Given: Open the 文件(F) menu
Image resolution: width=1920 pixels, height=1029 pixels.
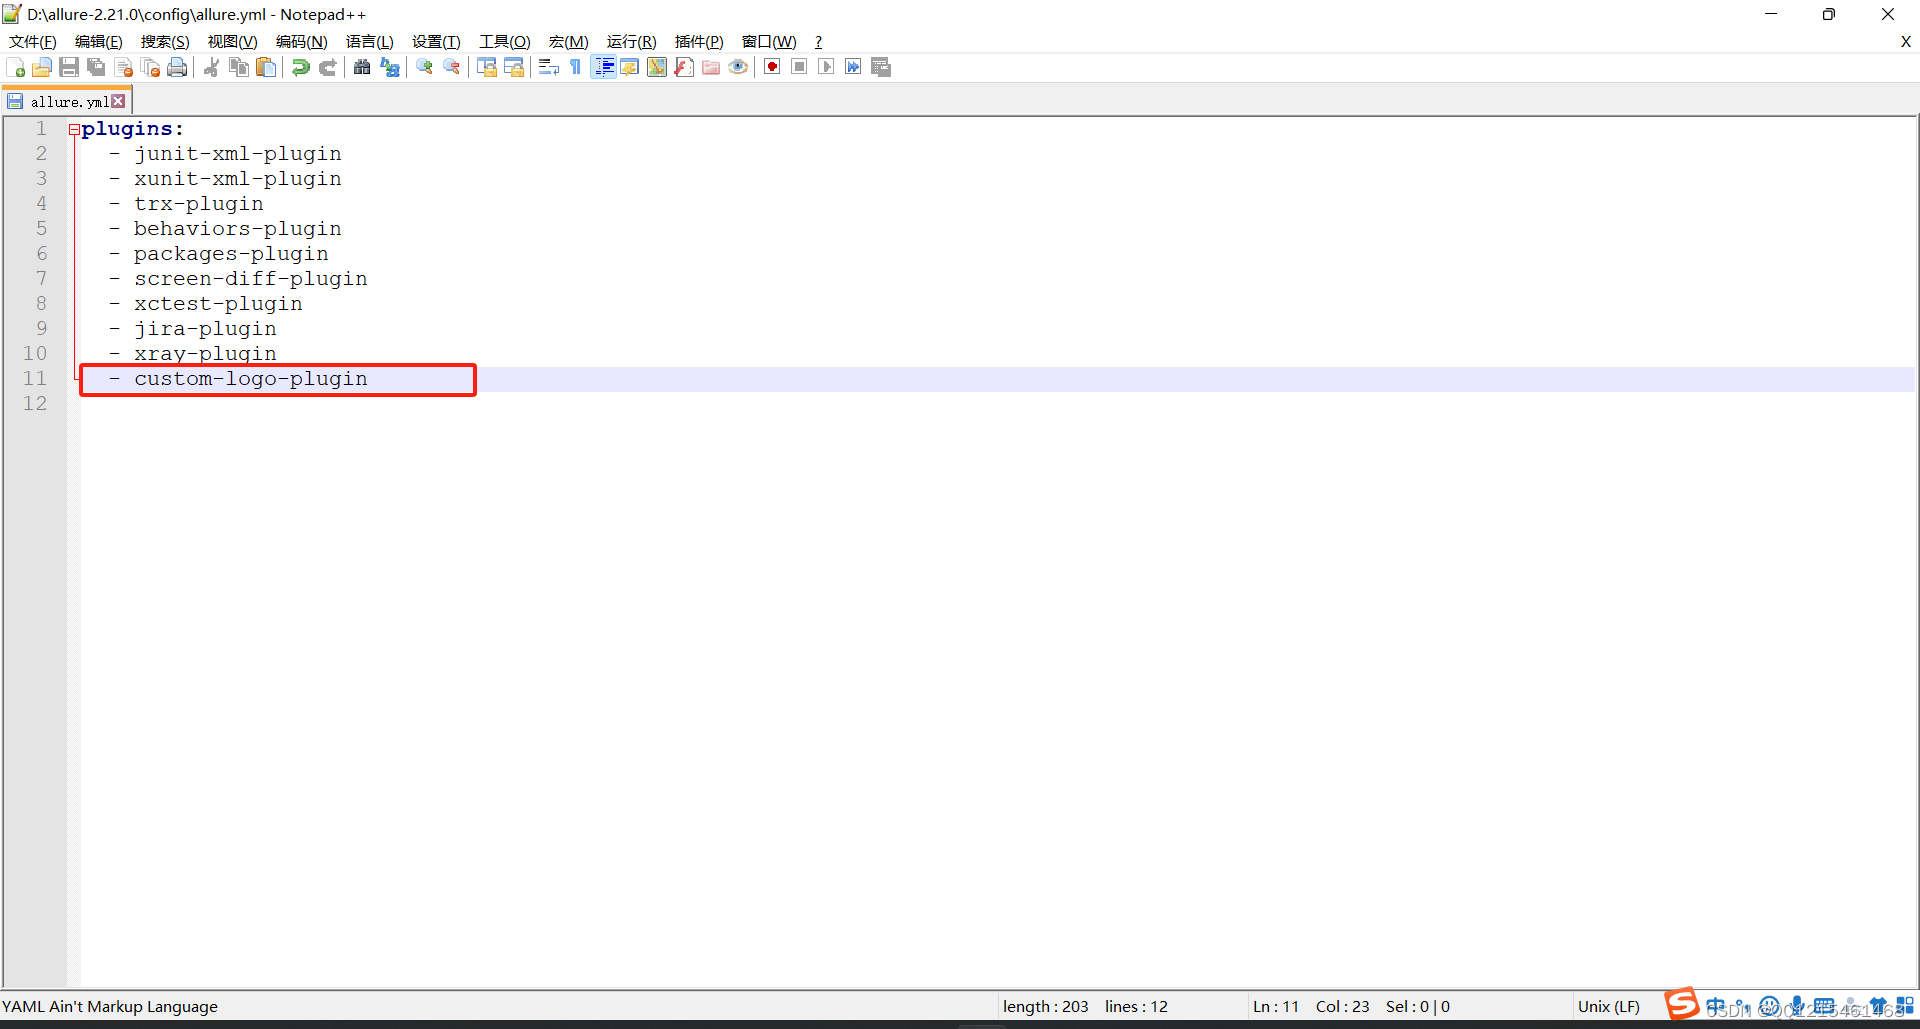Looking at the screenshot, I should coord(33,42).
